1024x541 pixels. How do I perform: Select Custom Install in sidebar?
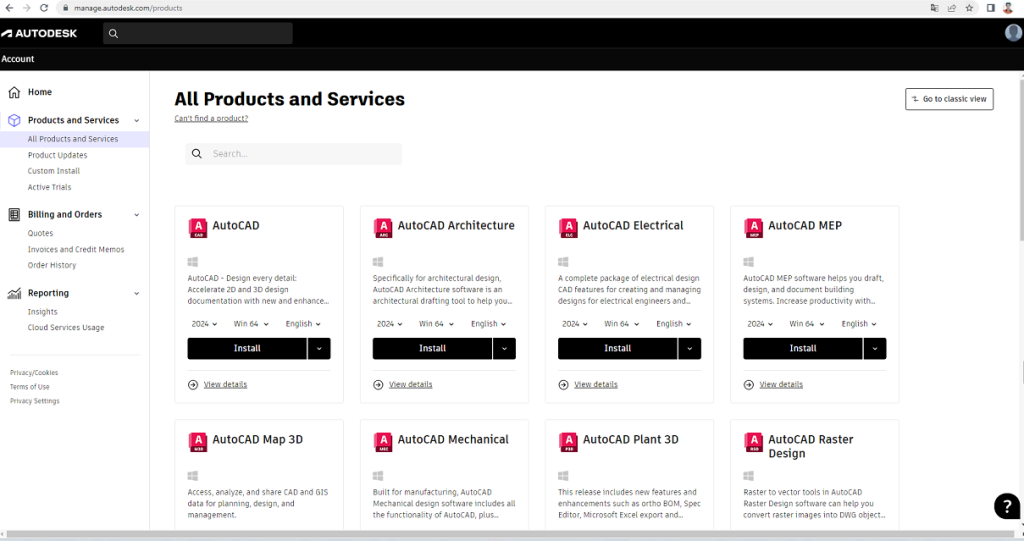[x=54, y=171]
